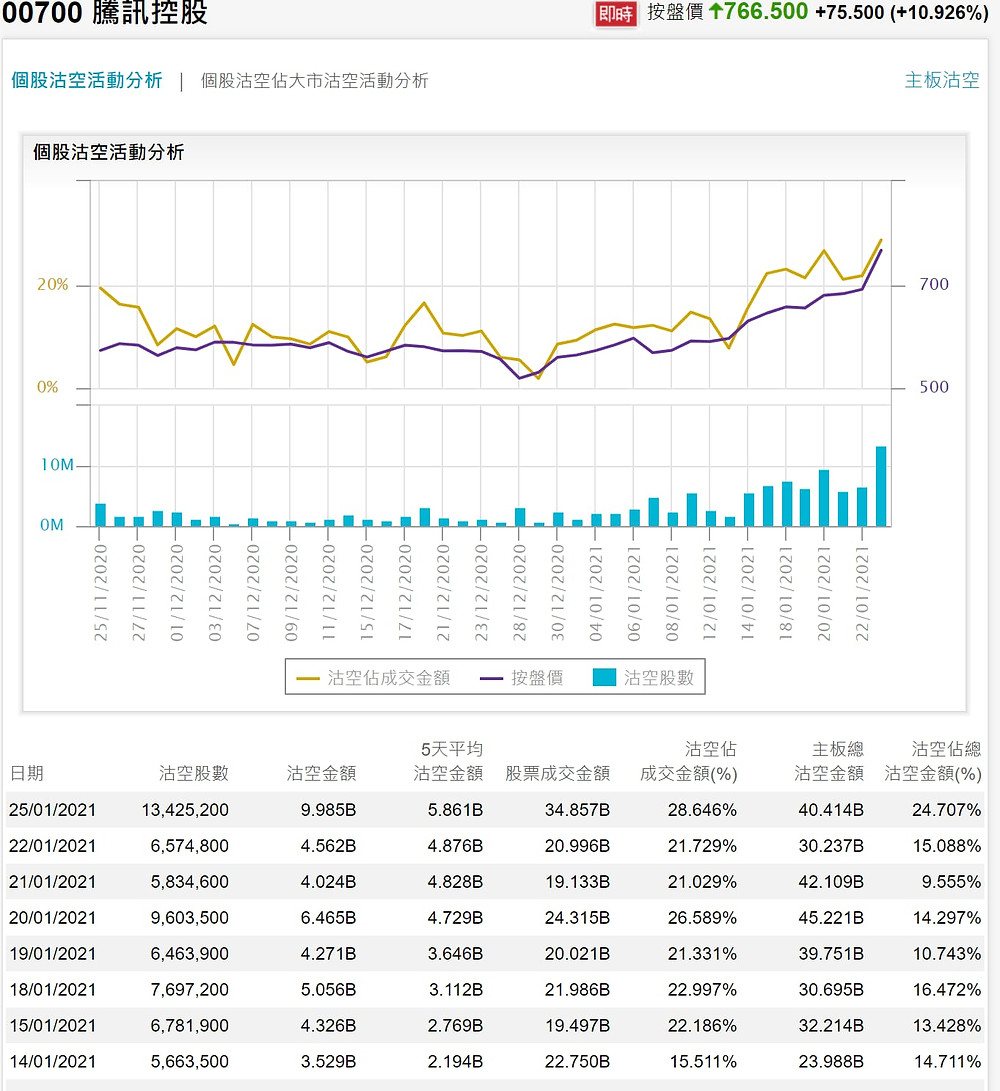Click the 04/01/2021 x-axis date label
Viewport: 1000px width, 1091px height.
click(x=596, y=593)
